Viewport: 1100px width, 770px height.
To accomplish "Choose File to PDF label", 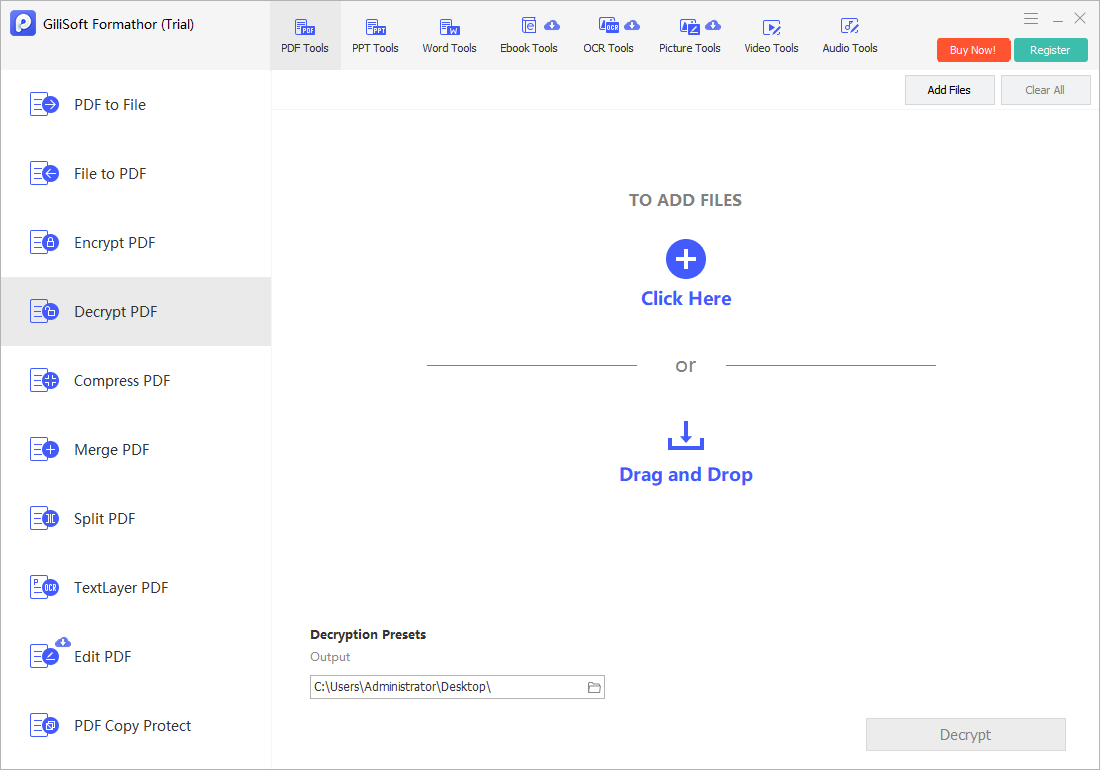I will [x=110, y=173].
